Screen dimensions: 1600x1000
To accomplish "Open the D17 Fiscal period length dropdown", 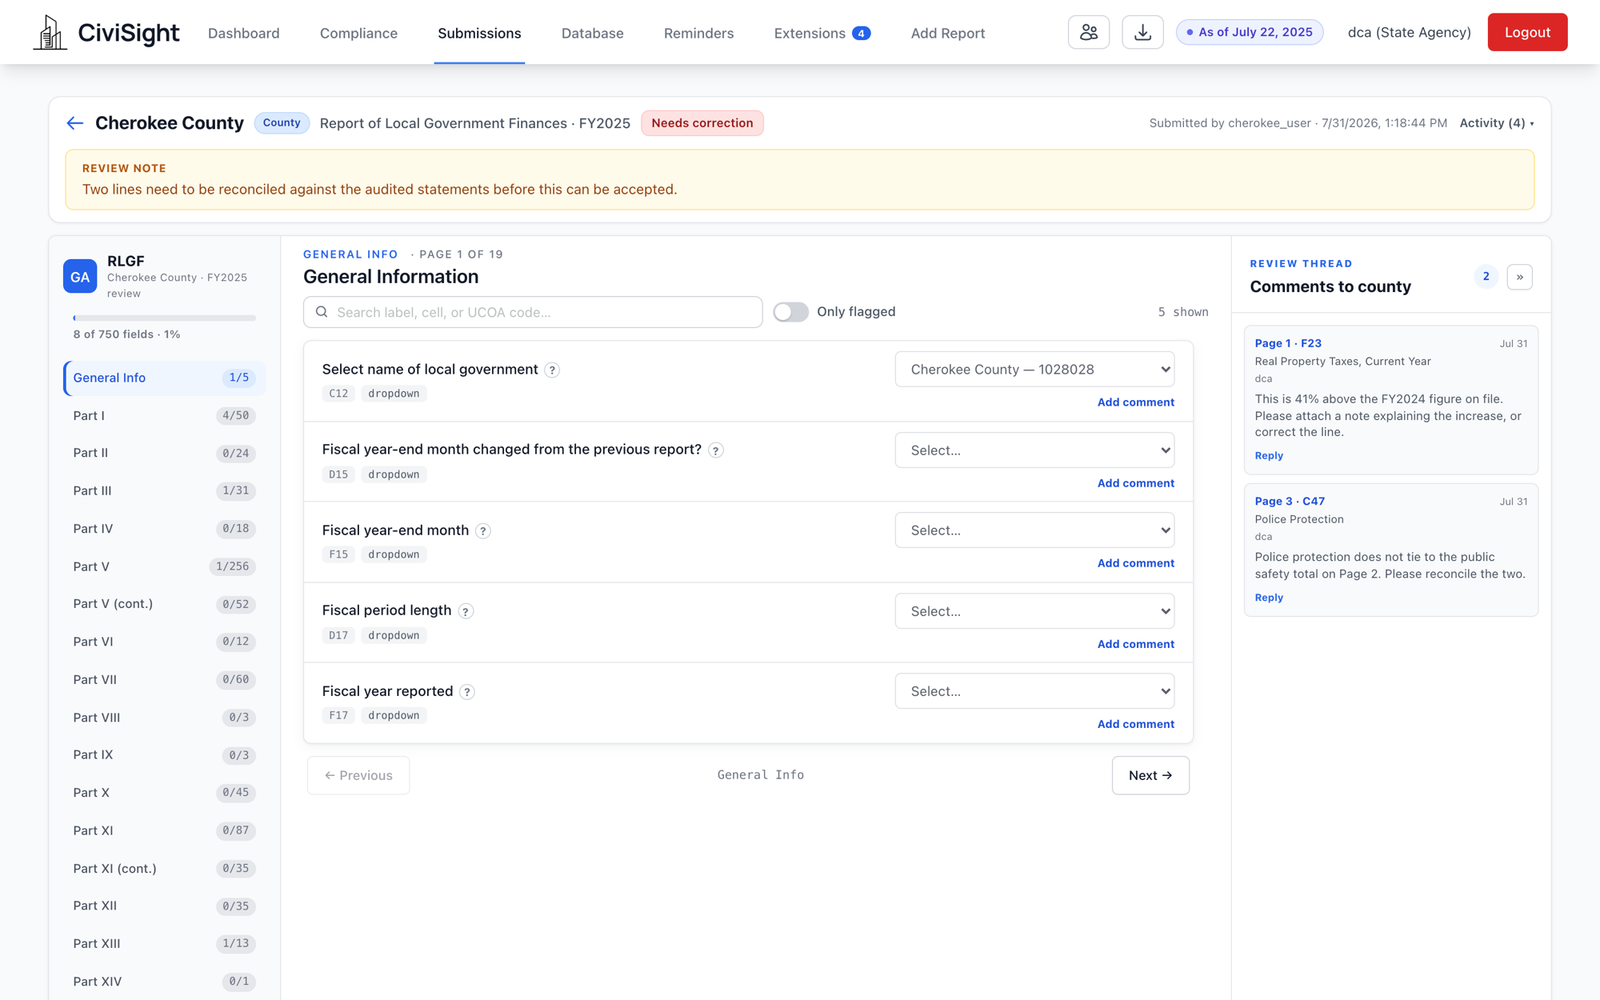I will pyautogui.click(x=1035, y=611).
